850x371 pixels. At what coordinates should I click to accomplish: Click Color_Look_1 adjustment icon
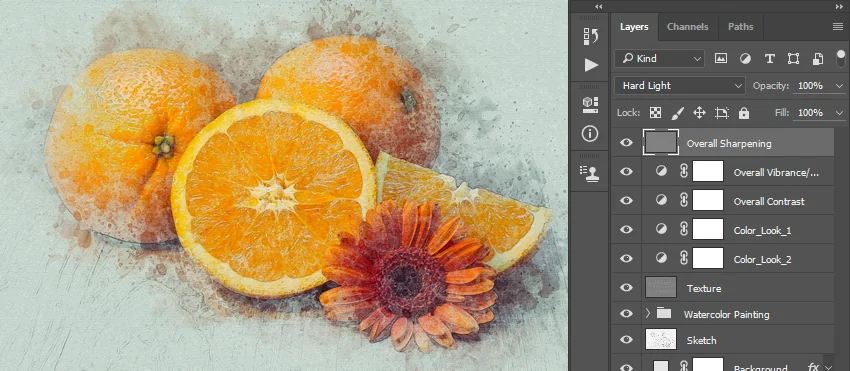[x=661, y=229]
